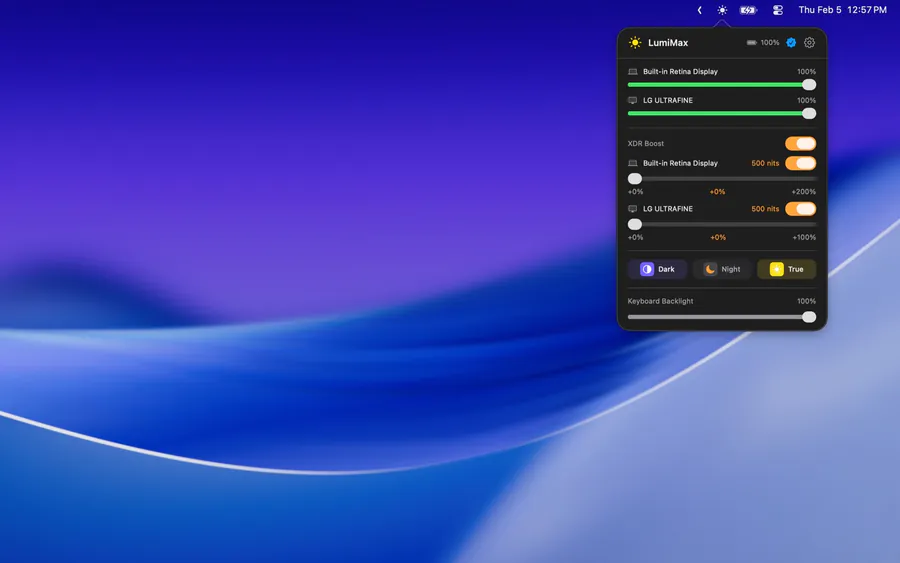Toggle the main XDR Boost switch

[801, 143]
